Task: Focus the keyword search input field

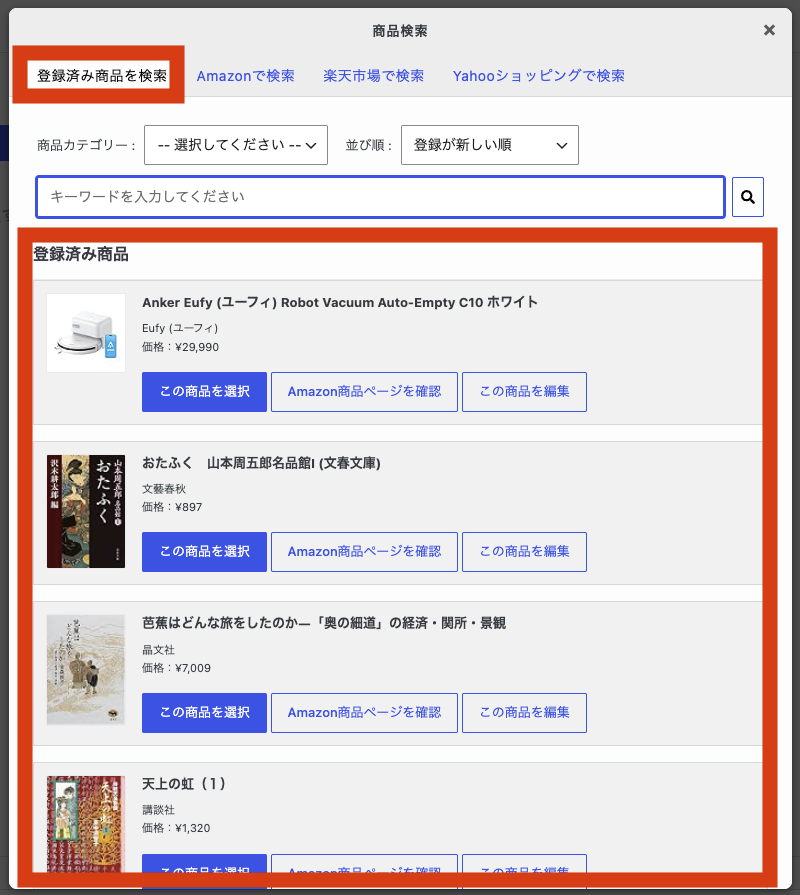Action: point(380,197)
